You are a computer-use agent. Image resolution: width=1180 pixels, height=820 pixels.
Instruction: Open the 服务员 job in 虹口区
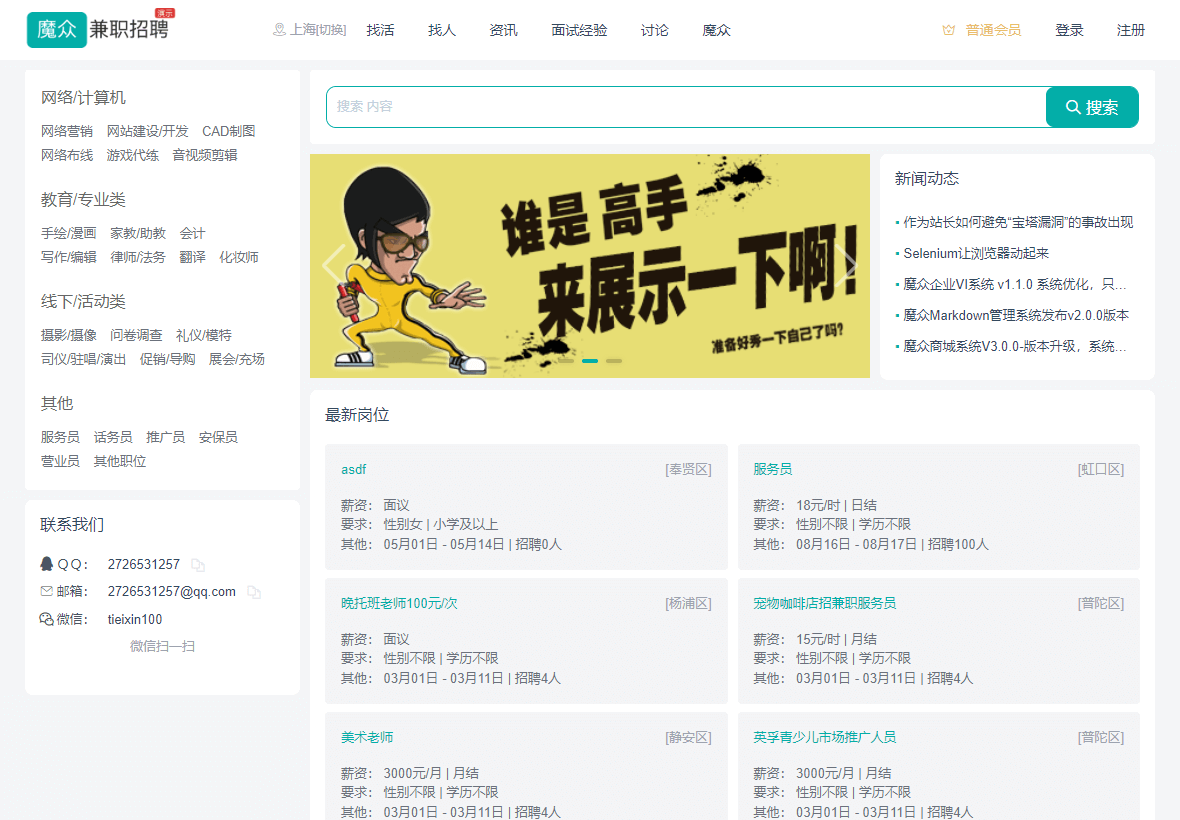pos(773,469)
